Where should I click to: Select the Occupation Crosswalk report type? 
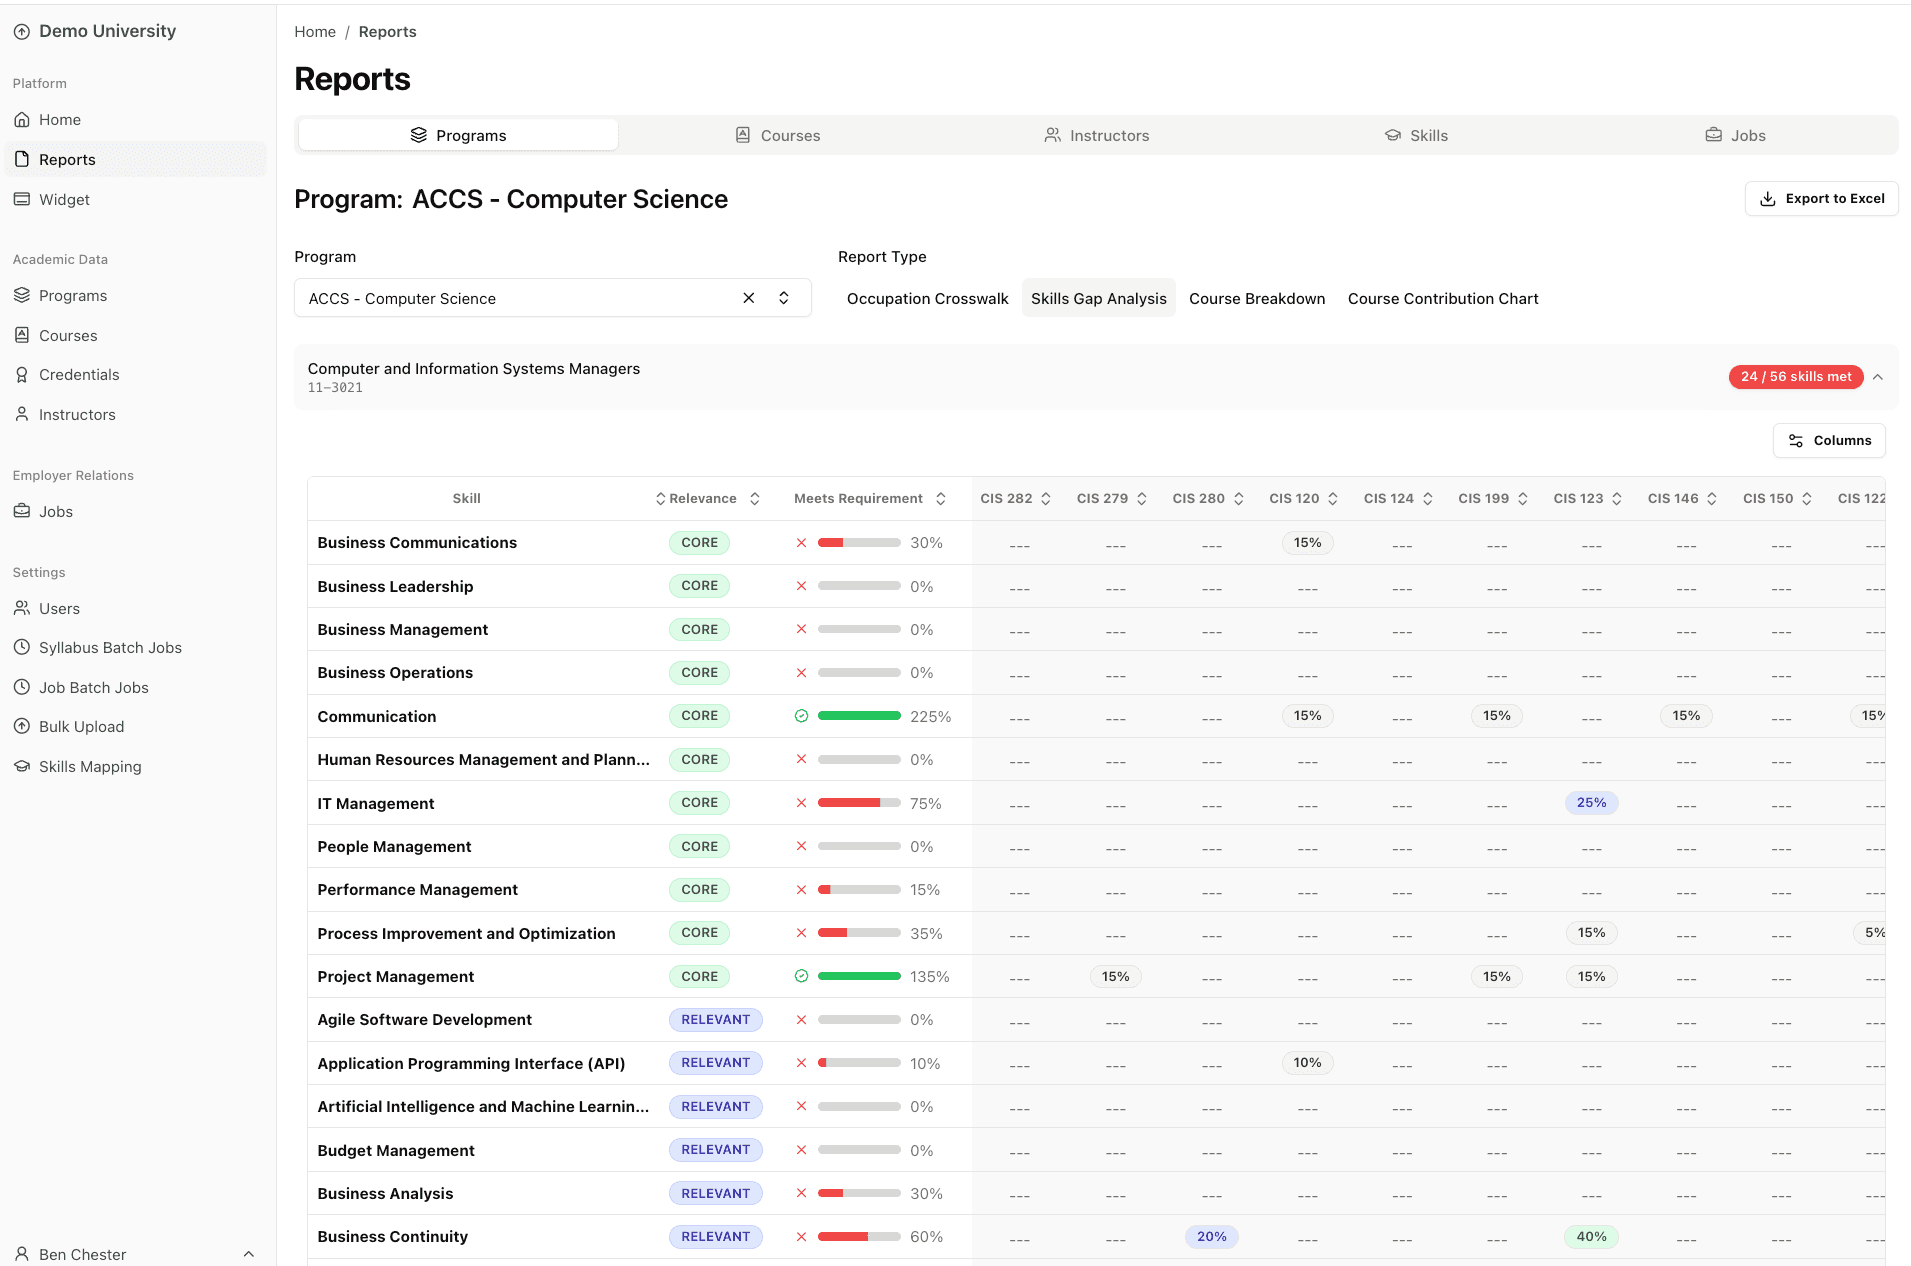tap(927, 298)
